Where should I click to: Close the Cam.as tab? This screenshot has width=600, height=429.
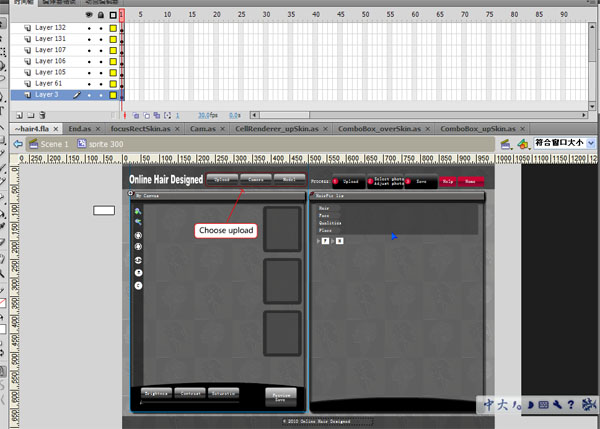point(222,129)
